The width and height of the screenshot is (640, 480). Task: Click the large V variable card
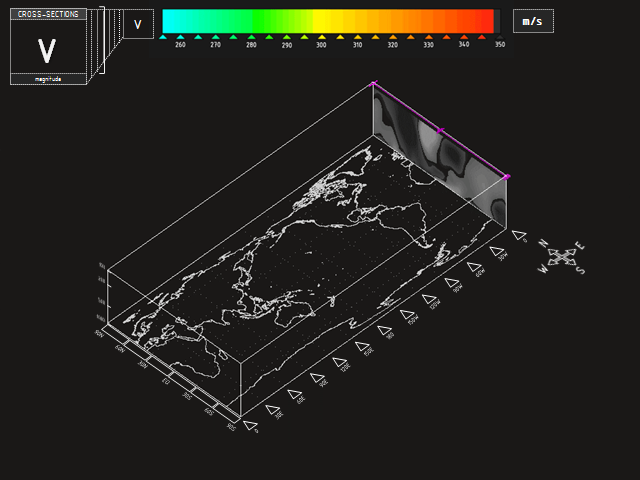point(48,49)
